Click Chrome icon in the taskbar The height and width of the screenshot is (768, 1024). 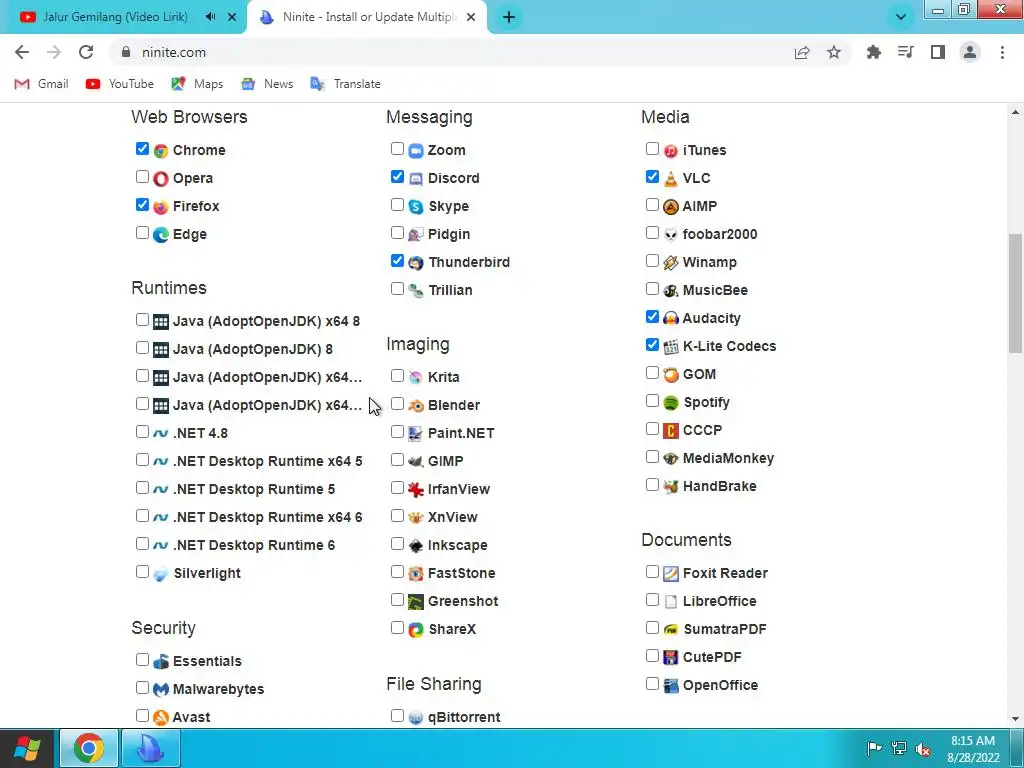89,748
